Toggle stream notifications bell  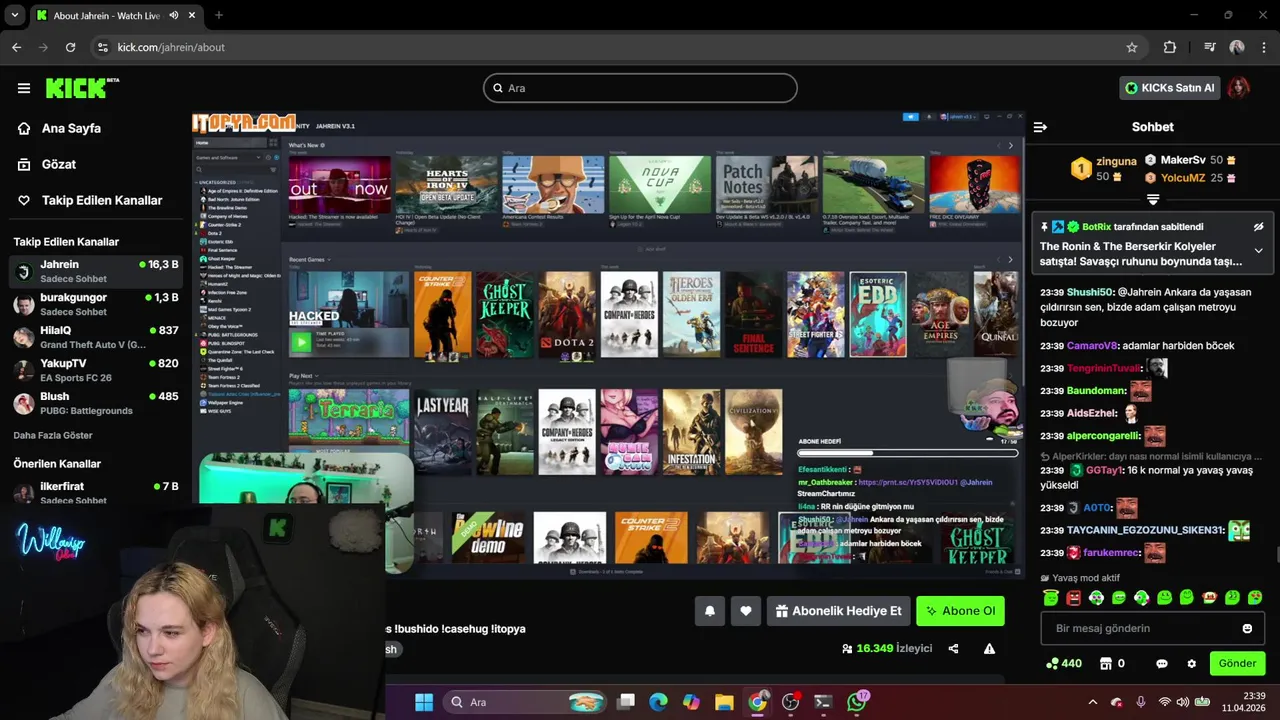click(710, 611)
